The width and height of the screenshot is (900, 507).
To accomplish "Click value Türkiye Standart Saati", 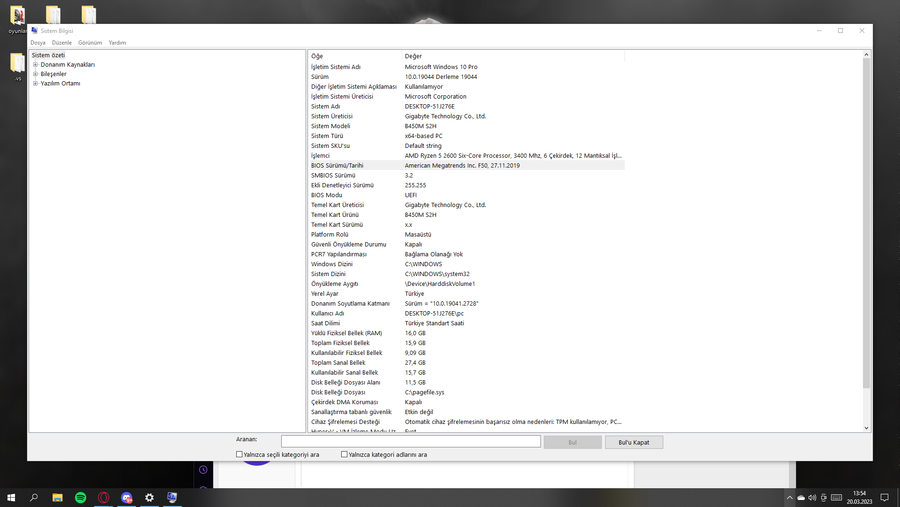I will [x=435, y=323].
